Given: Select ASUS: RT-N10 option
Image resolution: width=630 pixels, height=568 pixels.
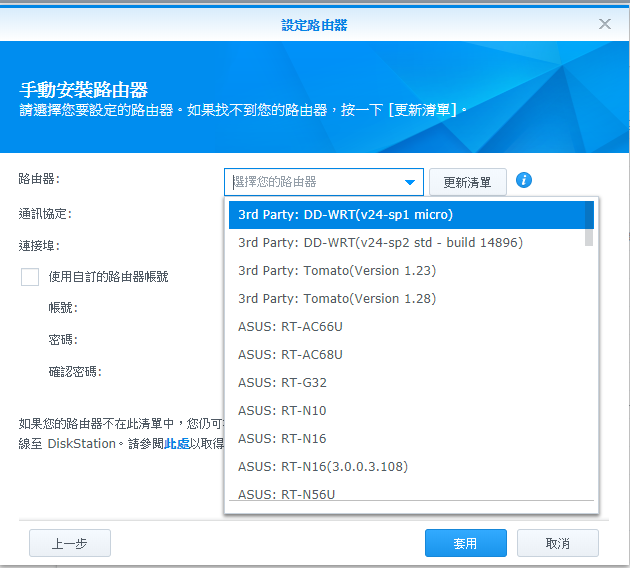Looking at the screenshot, I should pos(411,411).
